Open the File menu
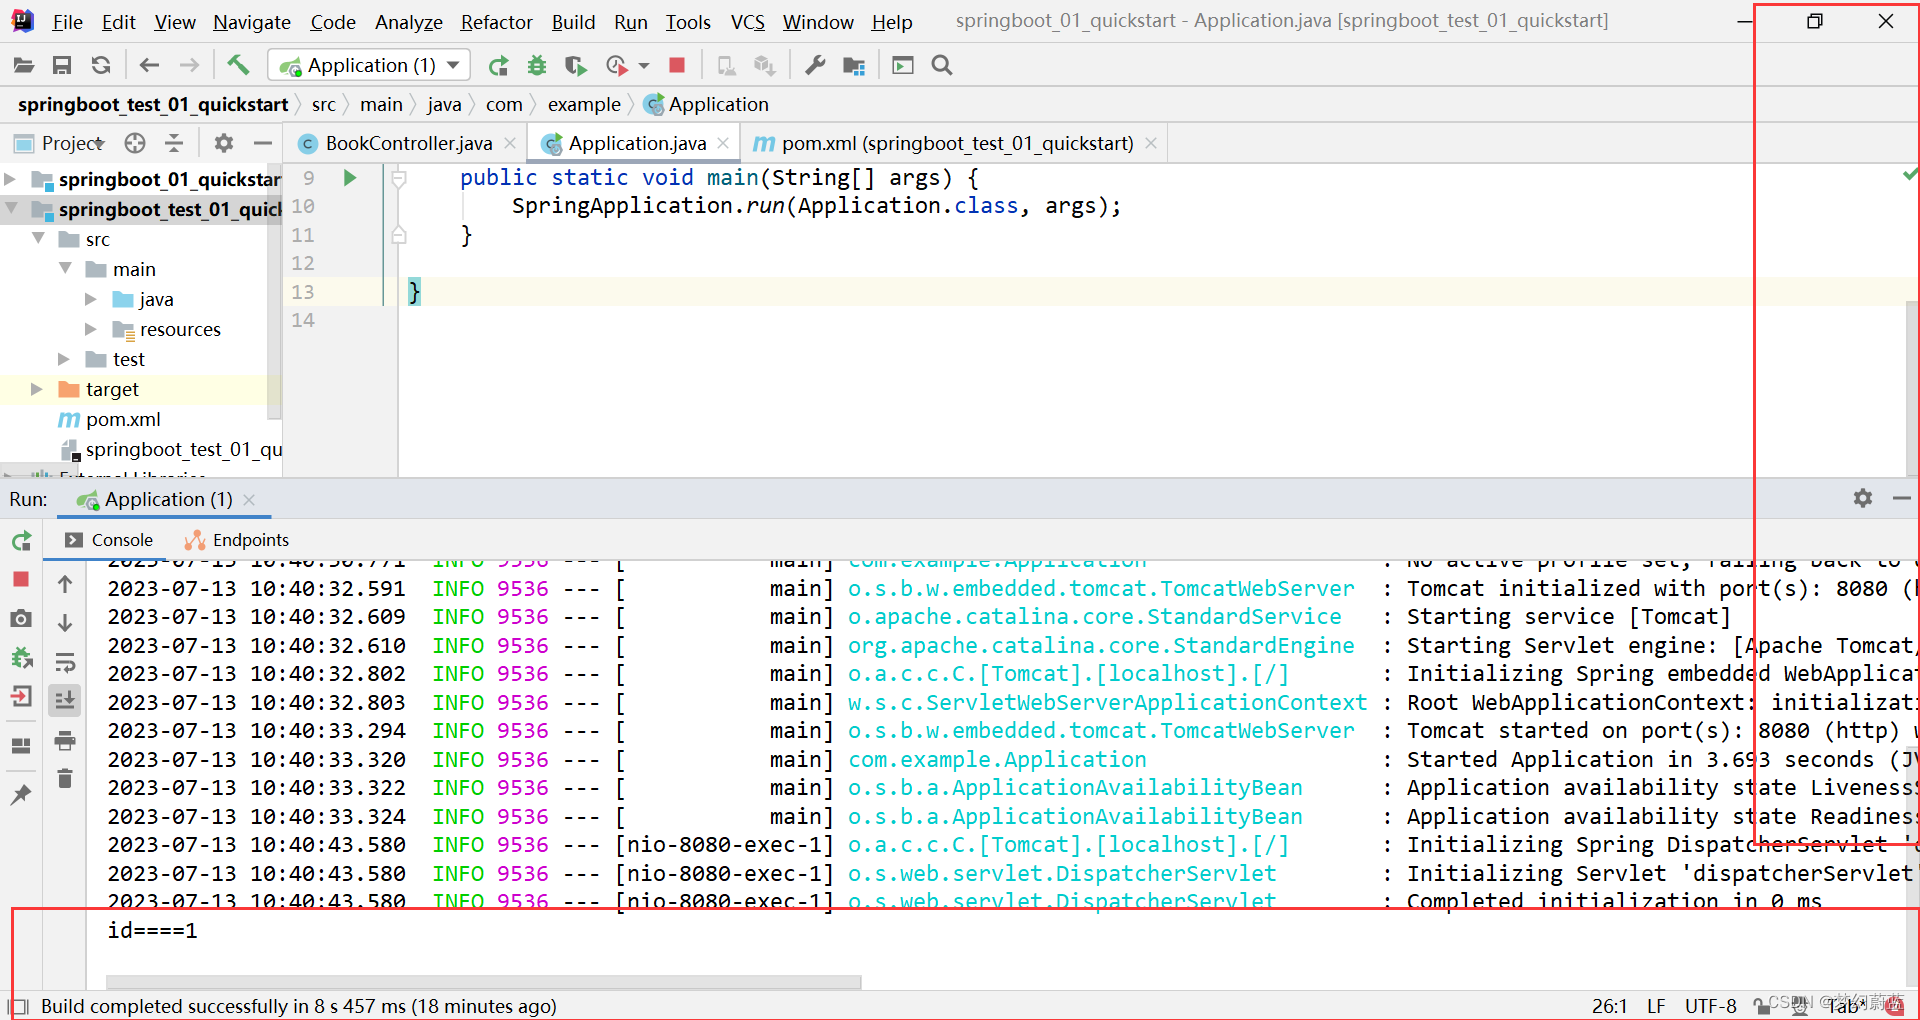This screenshot has height=1020, width=1920. pos(67,21)
